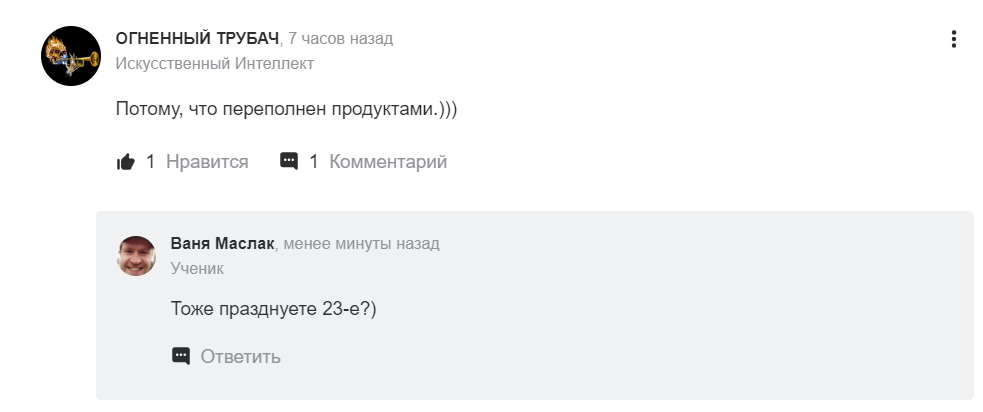Click the comment bubble icon under the answer

coord(289,161)
